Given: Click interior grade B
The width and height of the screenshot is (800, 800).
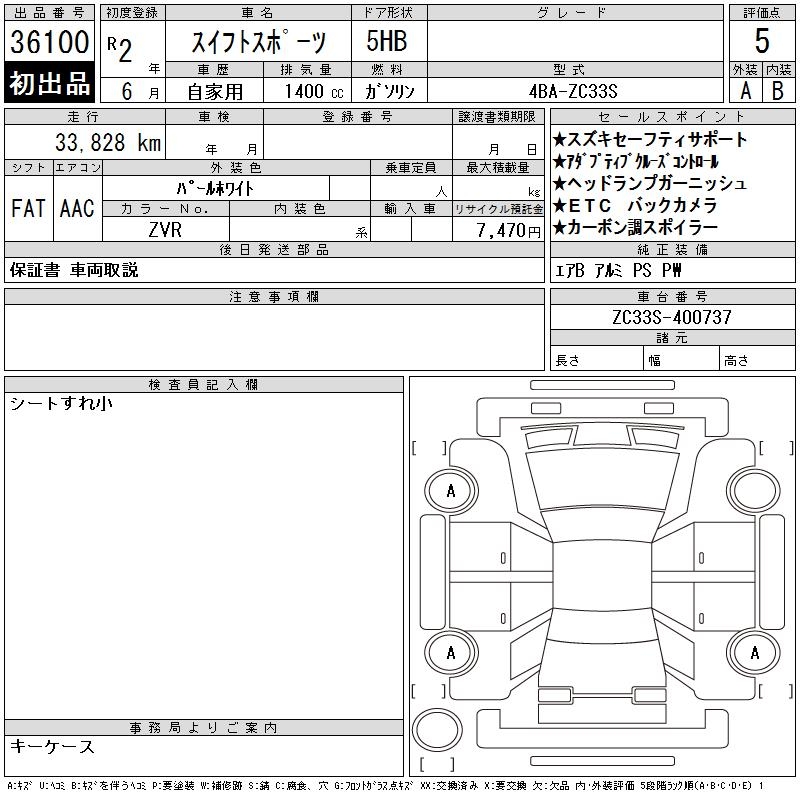Looking at the screenshot, I should tap(778, 91).
